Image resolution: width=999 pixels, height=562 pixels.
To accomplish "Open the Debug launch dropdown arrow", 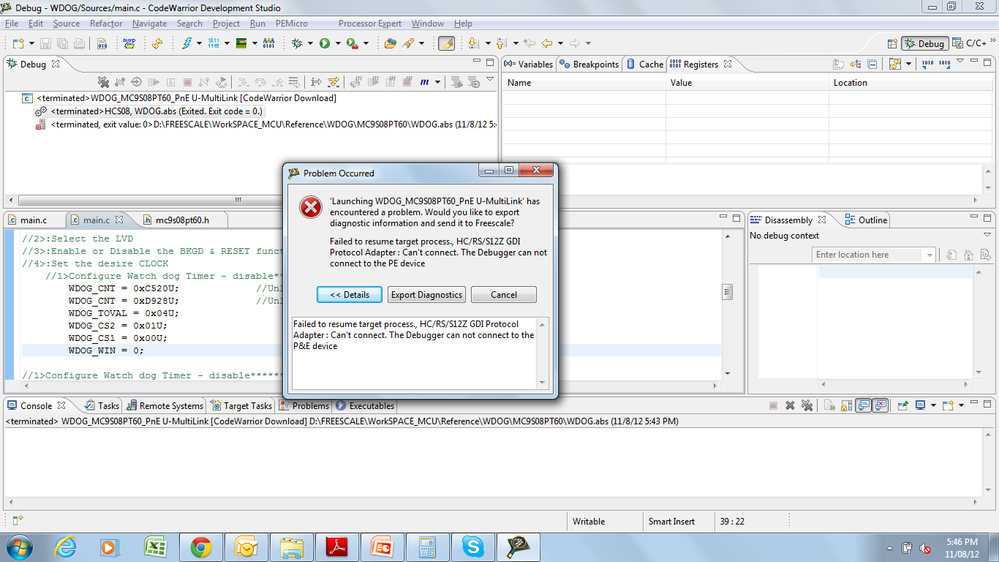I will click(310, 43).
